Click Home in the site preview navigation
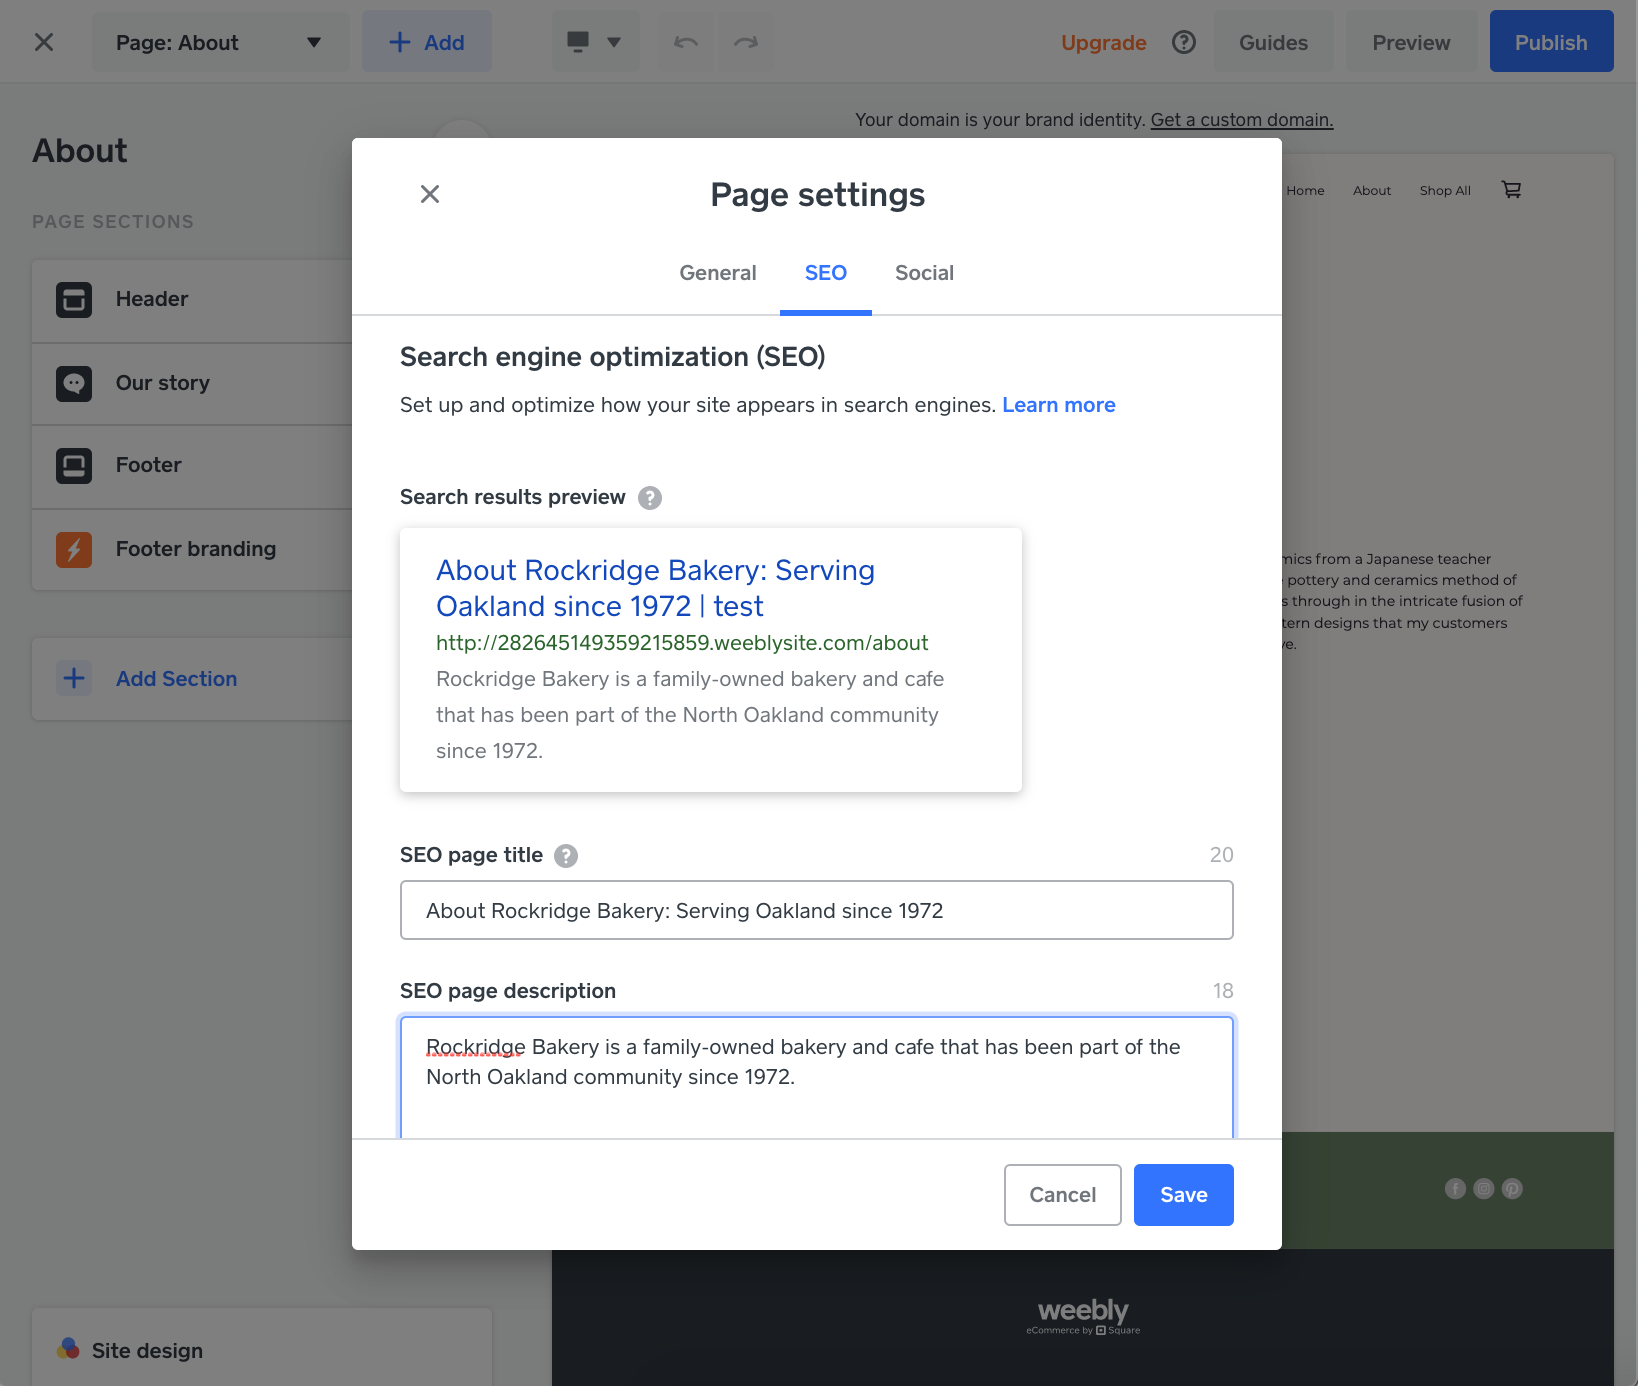 (x=1305, y=191)
